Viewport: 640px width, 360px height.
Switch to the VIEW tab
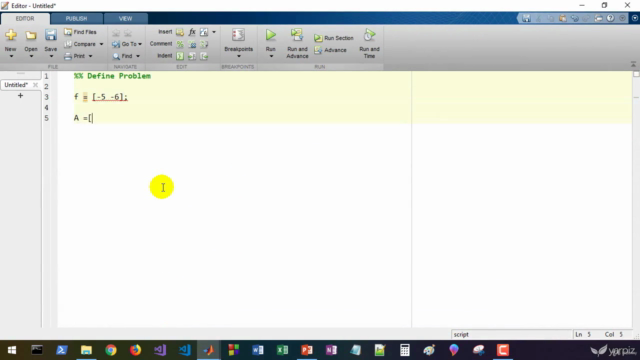[x=125, y=18]
